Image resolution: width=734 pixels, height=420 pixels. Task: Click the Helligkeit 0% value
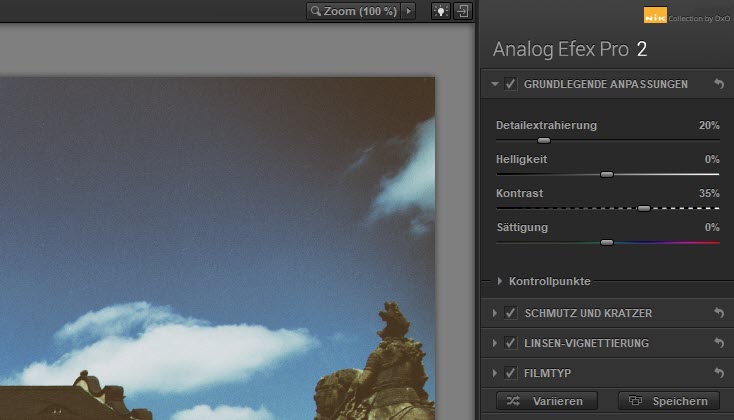(712, 160)
